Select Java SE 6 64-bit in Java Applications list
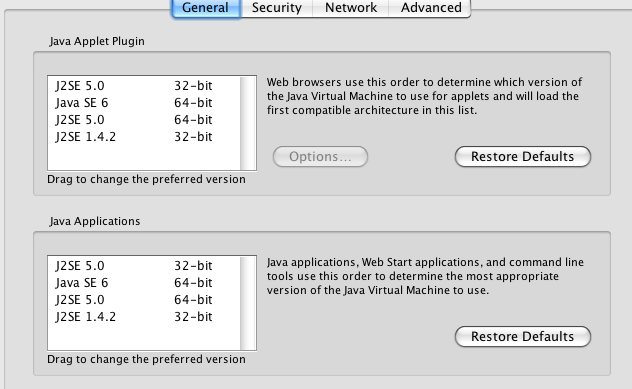The height and width of the screenshot is (389, 632). 144,283
